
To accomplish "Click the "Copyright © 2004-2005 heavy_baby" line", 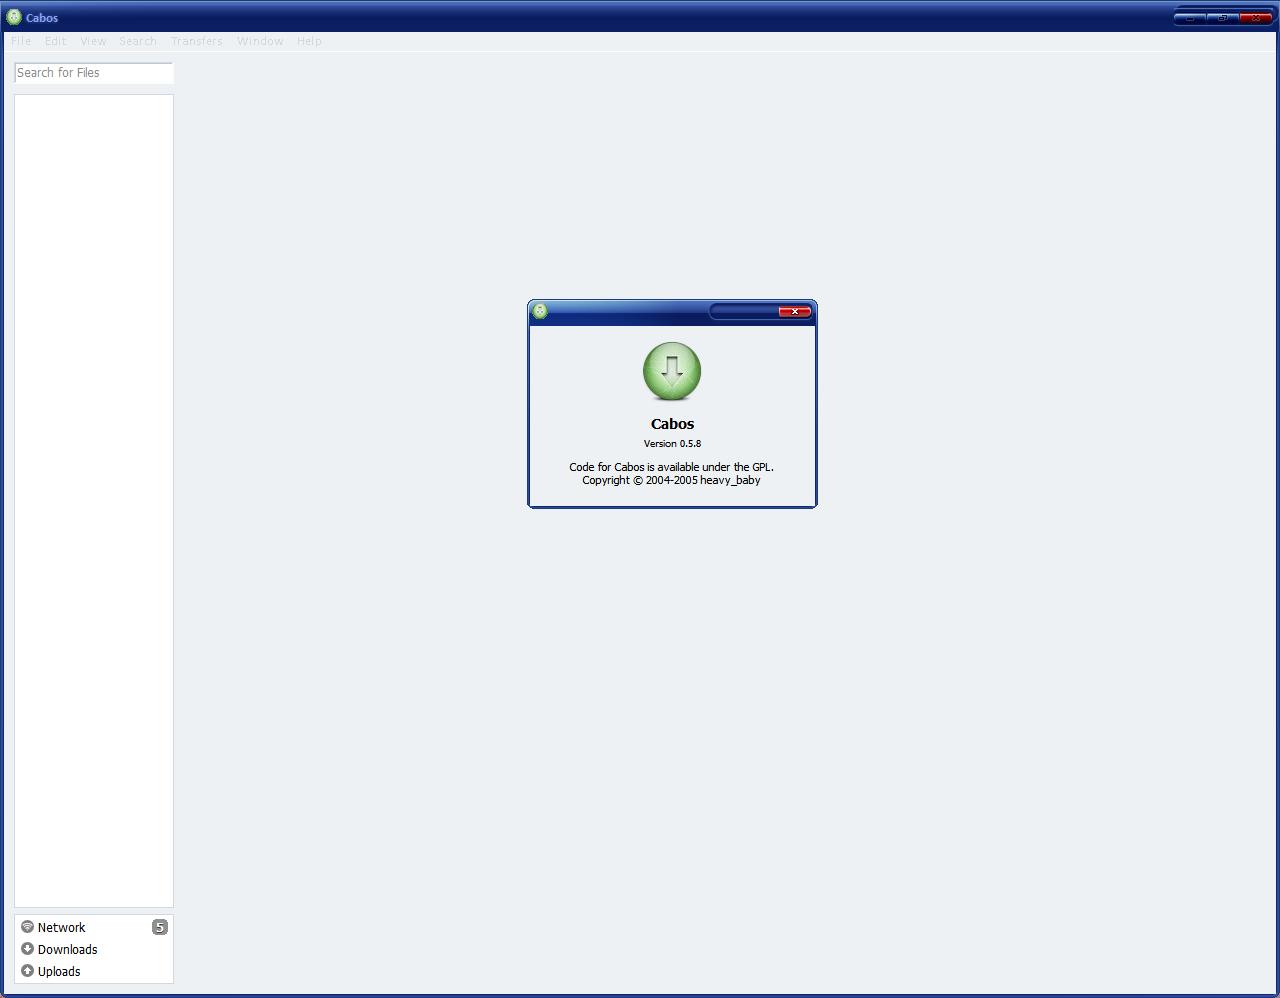I will tap(671, 480).
